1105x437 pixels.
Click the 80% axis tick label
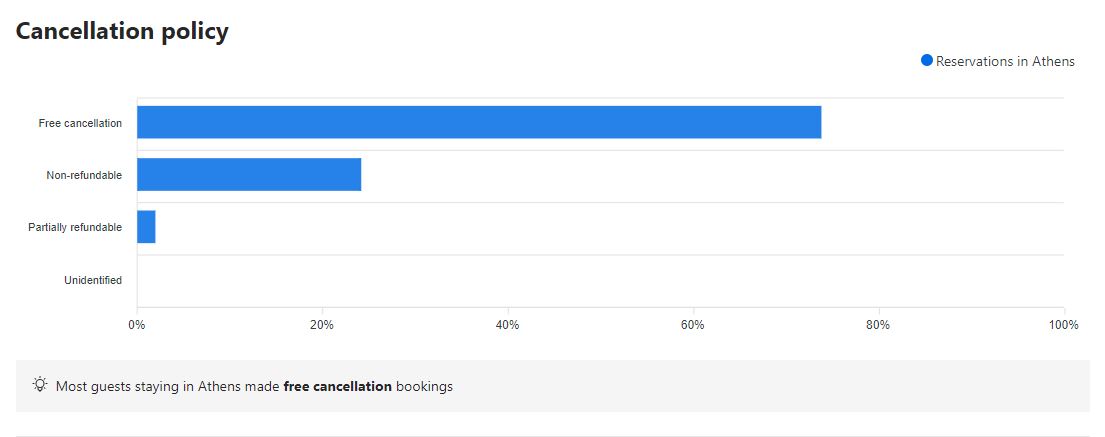click(x=878, y=325)
